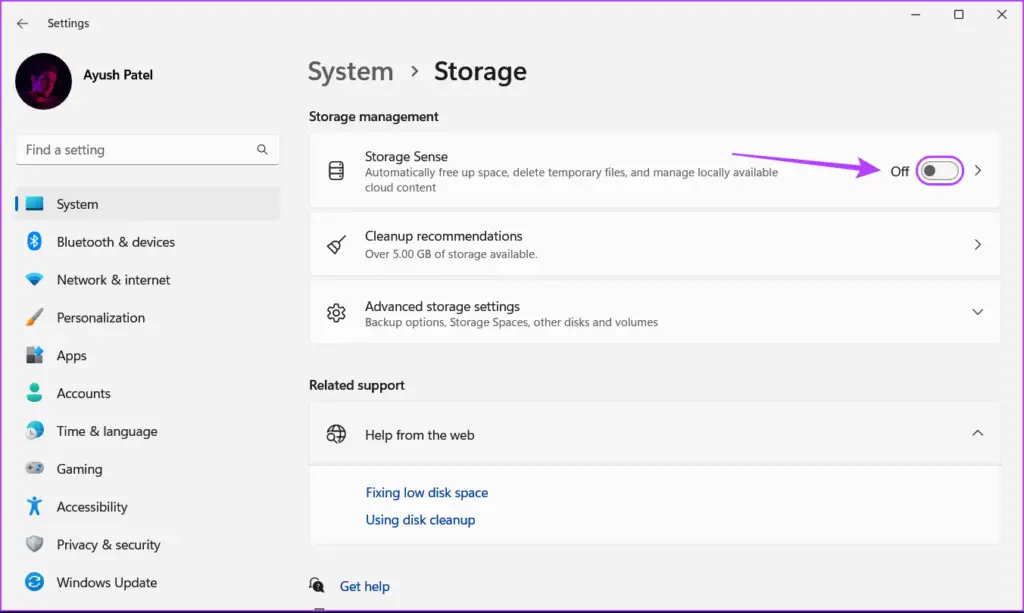The height and width of the screenshot is (613, 1024).
Task: Expand Advanced storage settings
Action: tap(978, 312)
